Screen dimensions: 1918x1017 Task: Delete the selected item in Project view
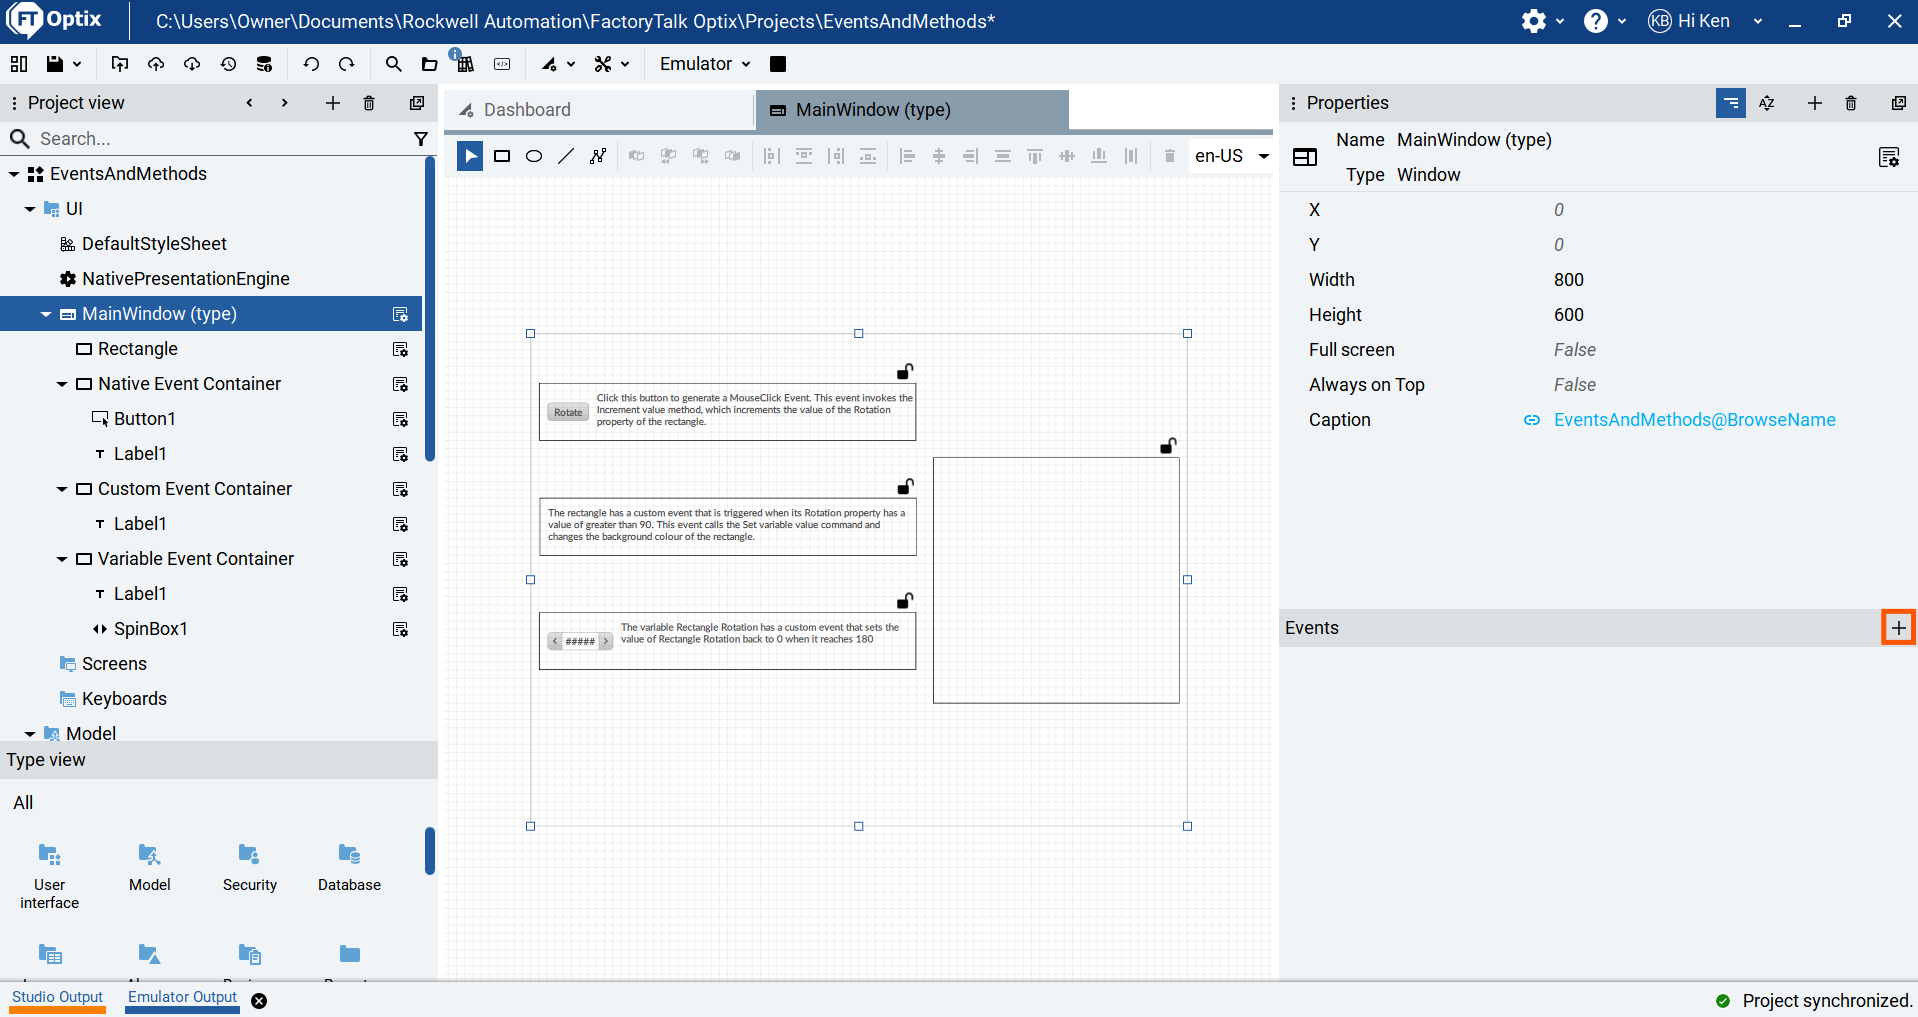369,103
